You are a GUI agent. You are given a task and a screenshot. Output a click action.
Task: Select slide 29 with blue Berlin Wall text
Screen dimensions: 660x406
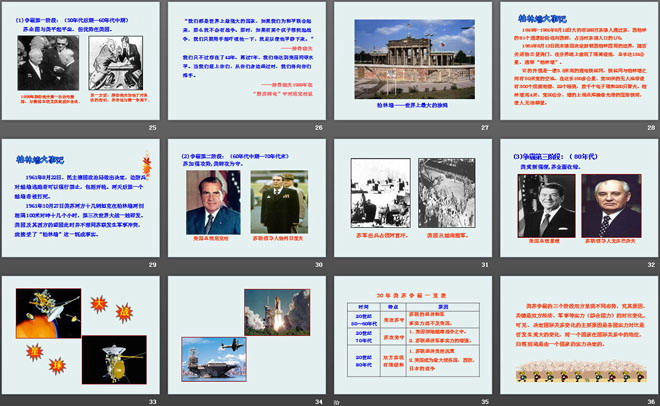(81, 198)
